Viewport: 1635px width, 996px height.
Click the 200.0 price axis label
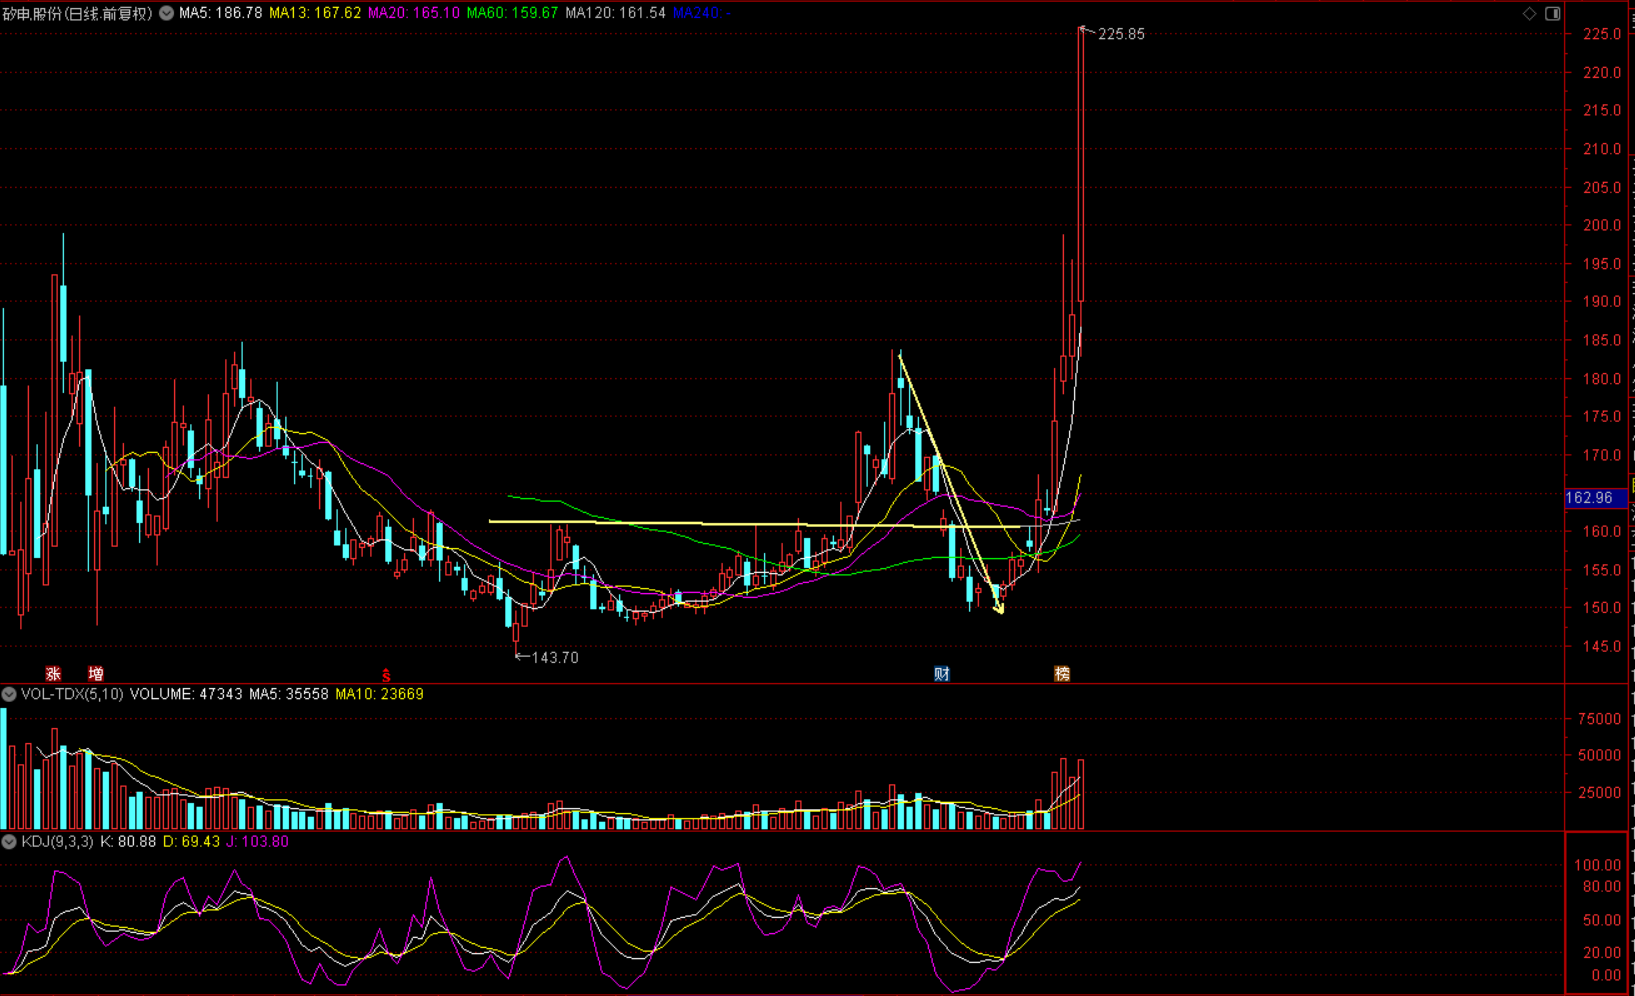1602,225
